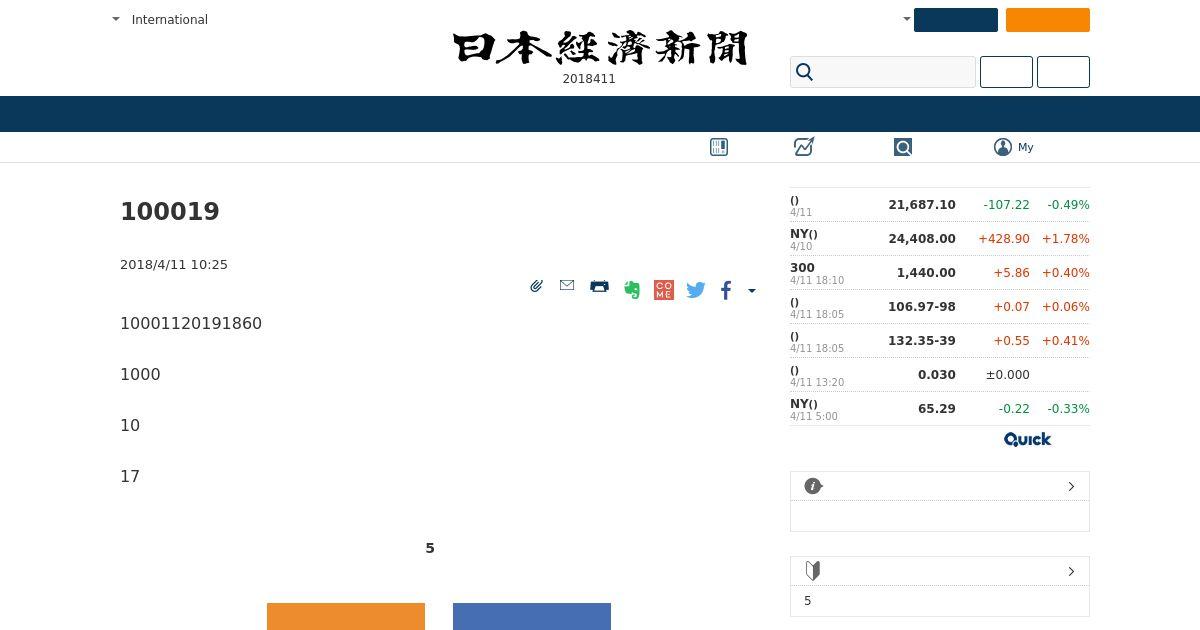This screenshot has width=1200, height=630.
Task: Click the orange chart bar
Action: click(x=346, y=616)
